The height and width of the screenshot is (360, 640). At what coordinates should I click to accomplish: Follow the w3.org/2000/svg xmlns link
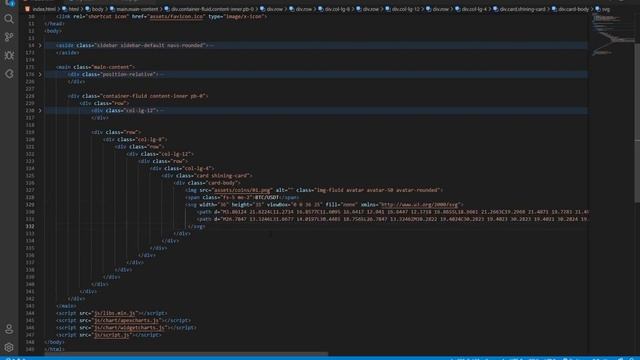point(419,205)
